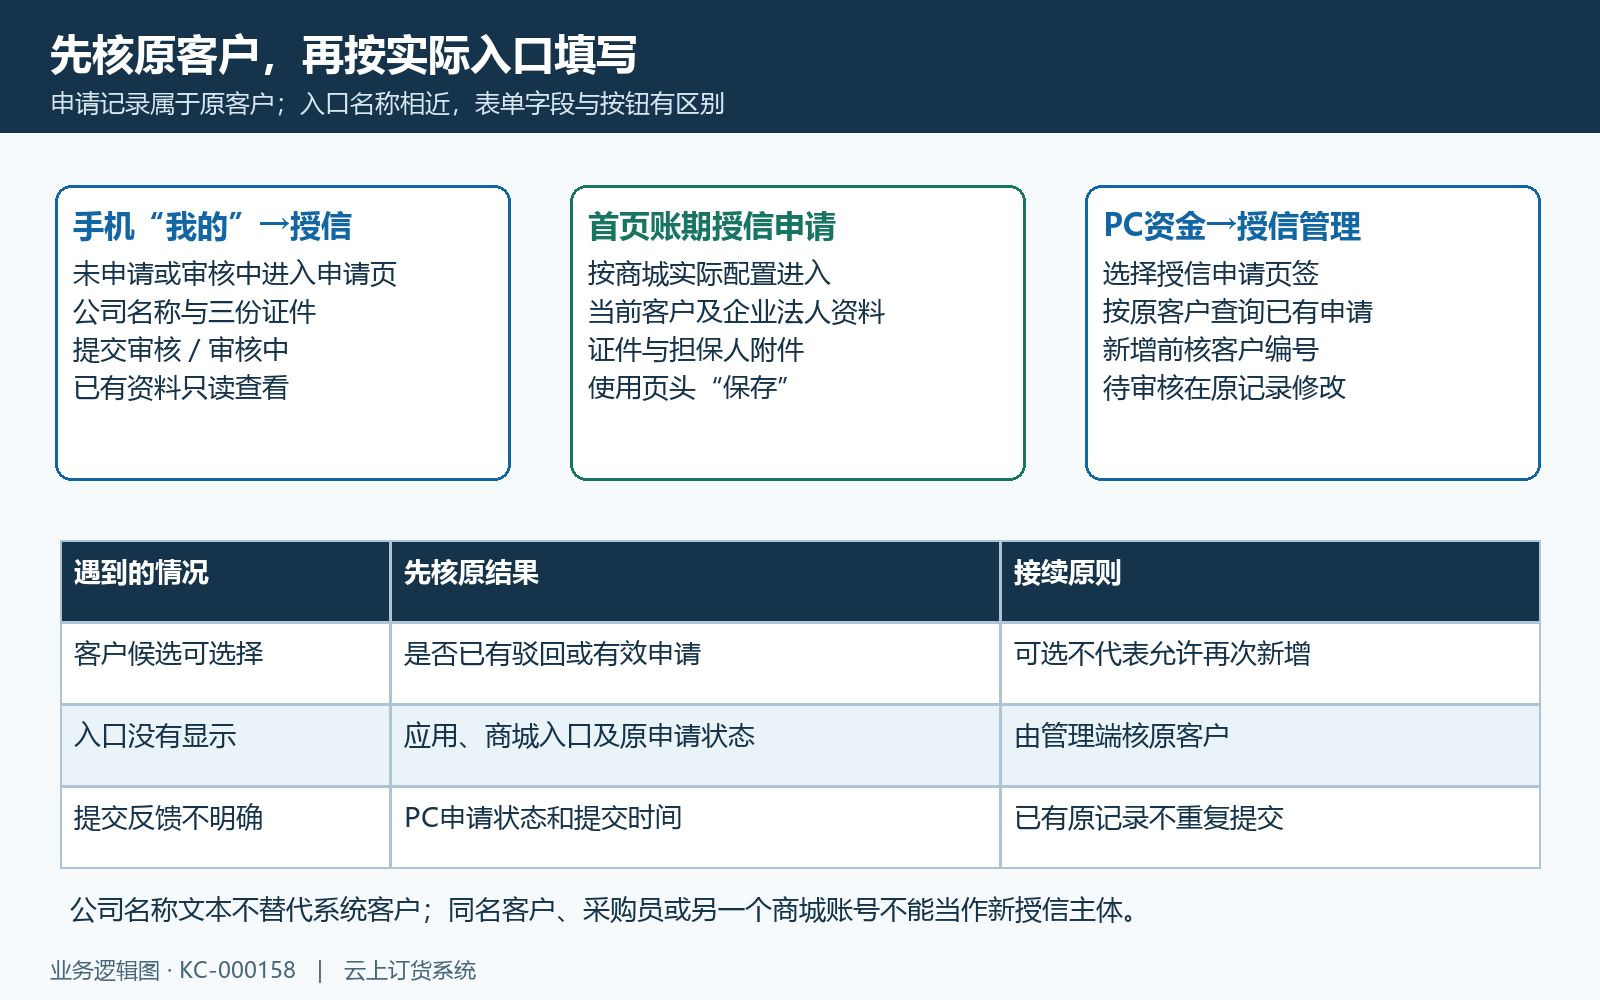This screenshot has width=1600, height=1000.
Task: Click the line 已有资料只读查看
Action: [181, 388]
